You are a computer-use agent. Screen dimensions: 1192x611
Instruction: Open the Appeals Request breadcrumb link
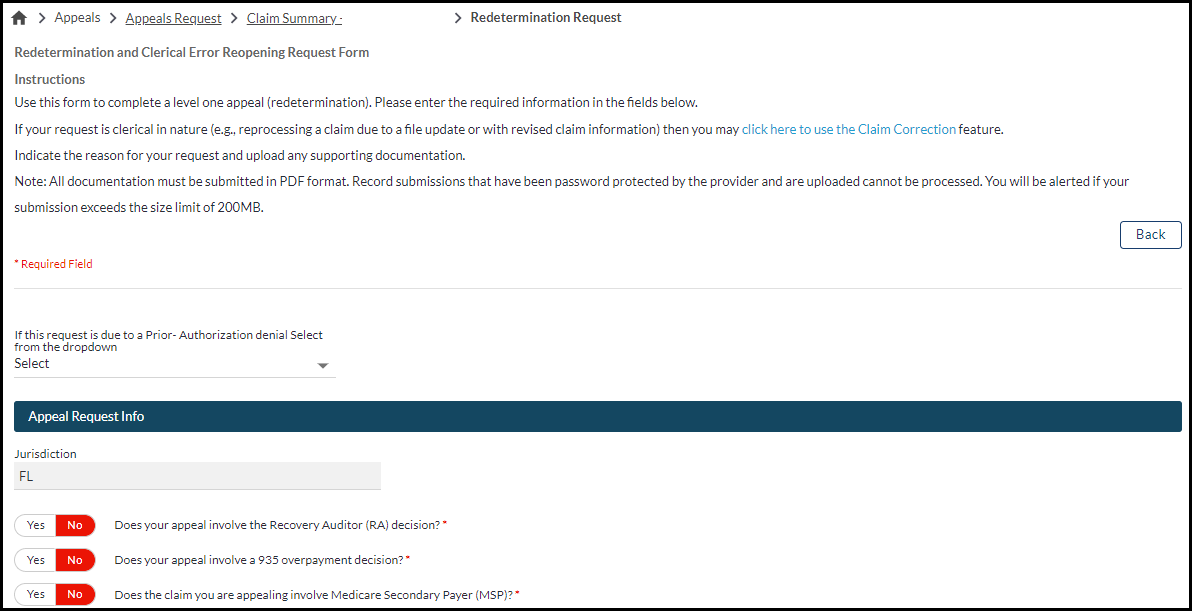pyautogui.click(x=173, y=18)
